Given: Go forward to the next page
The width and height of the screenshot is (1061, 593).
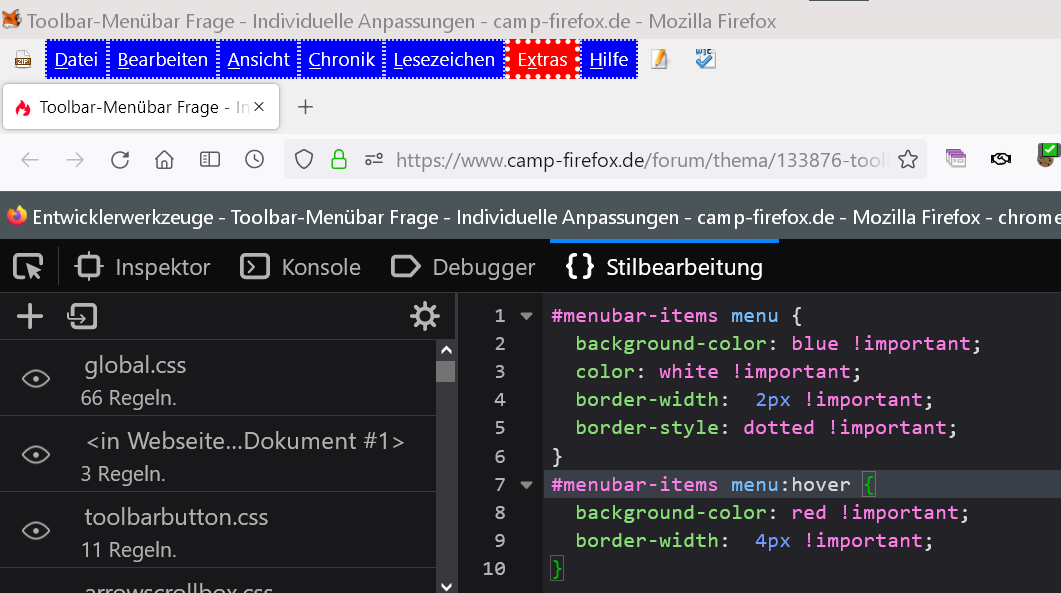Looking at the screenshot, I should coord(75,160).
